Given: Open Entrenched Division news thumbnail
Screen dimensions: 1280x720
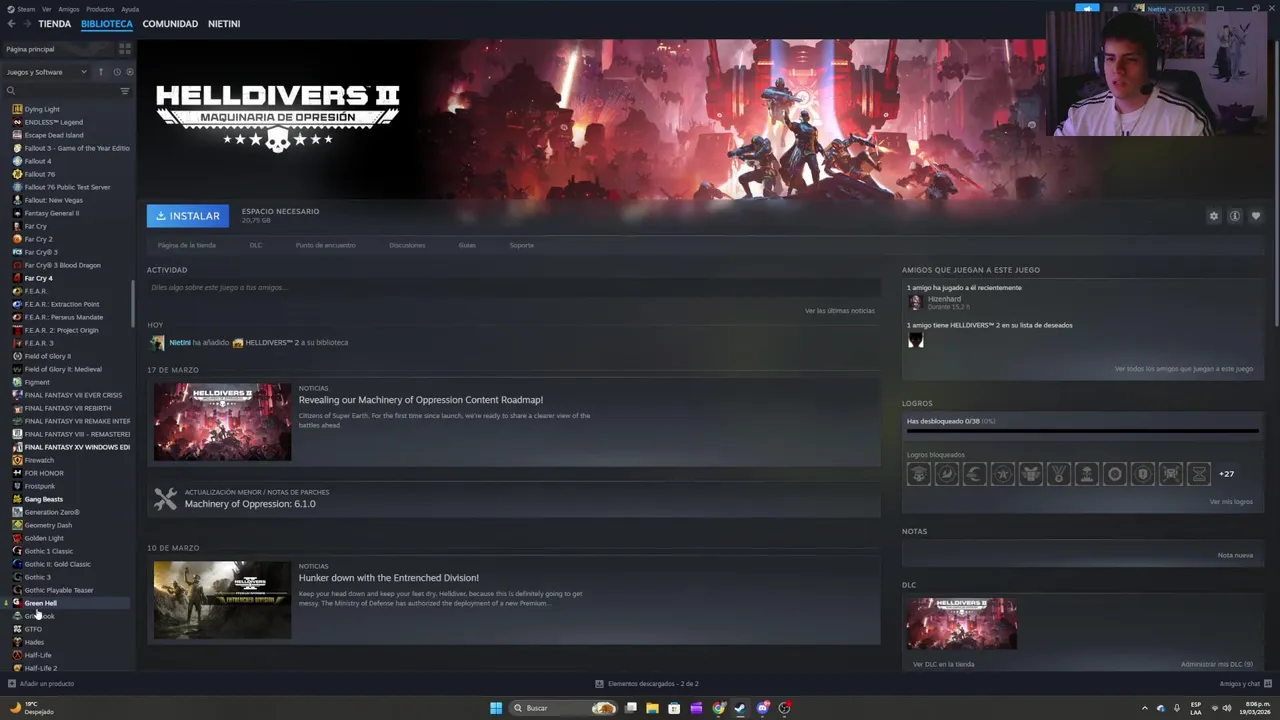Looking at the screenshot, I should tap(222, 600).
